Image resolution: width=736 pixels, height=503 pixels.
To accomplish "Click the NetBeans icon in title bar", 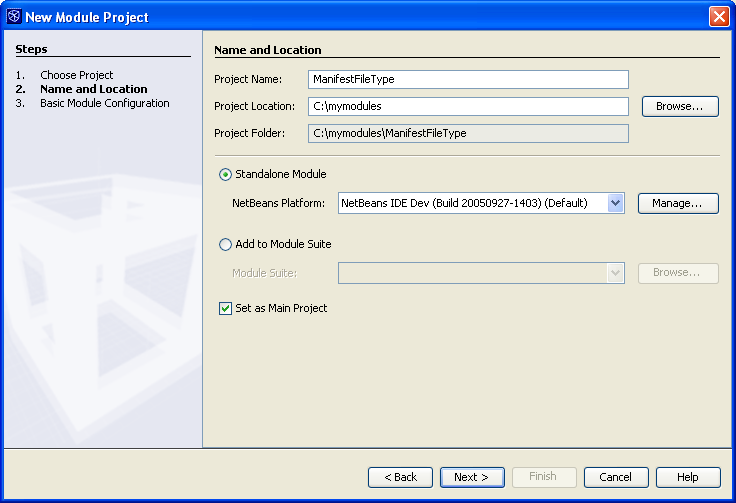I will (x=14, y=16).
